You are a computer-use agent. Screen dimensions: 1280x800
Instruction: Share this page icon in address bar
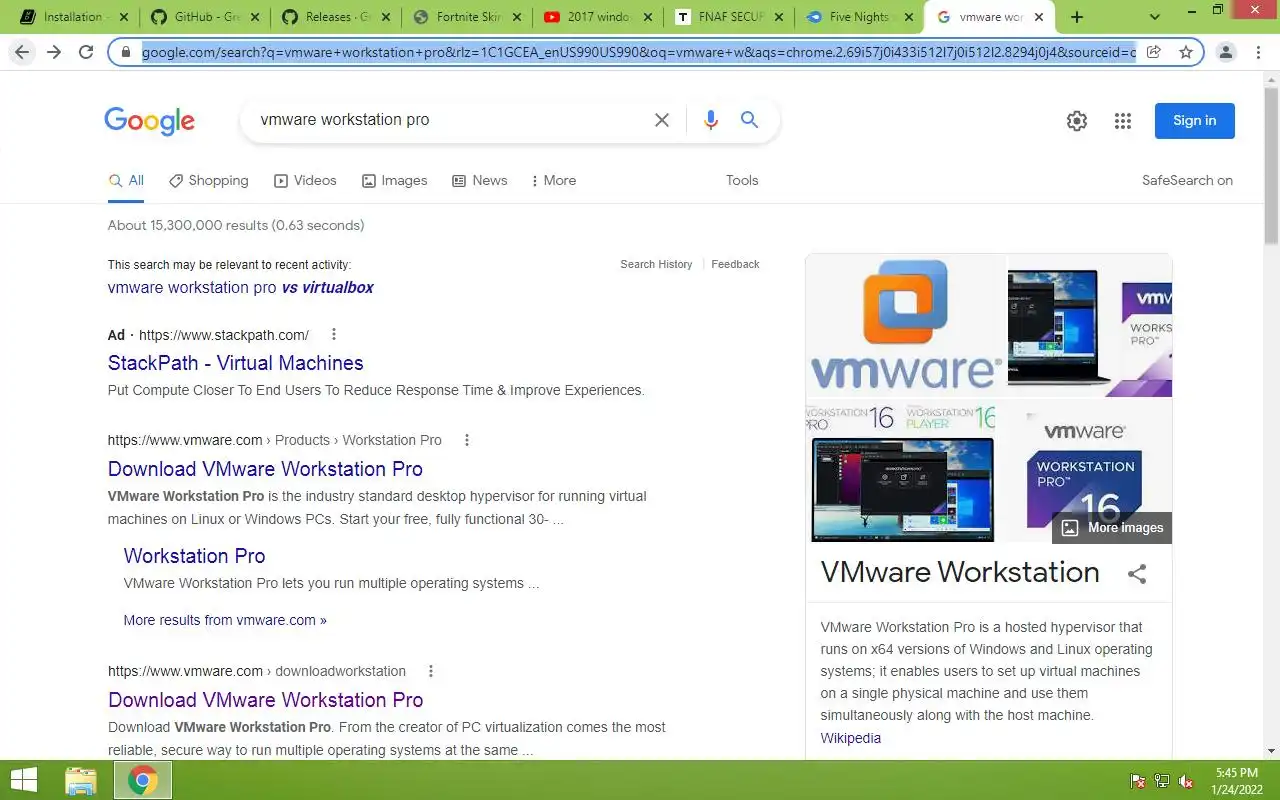[x=1154, y=52]
